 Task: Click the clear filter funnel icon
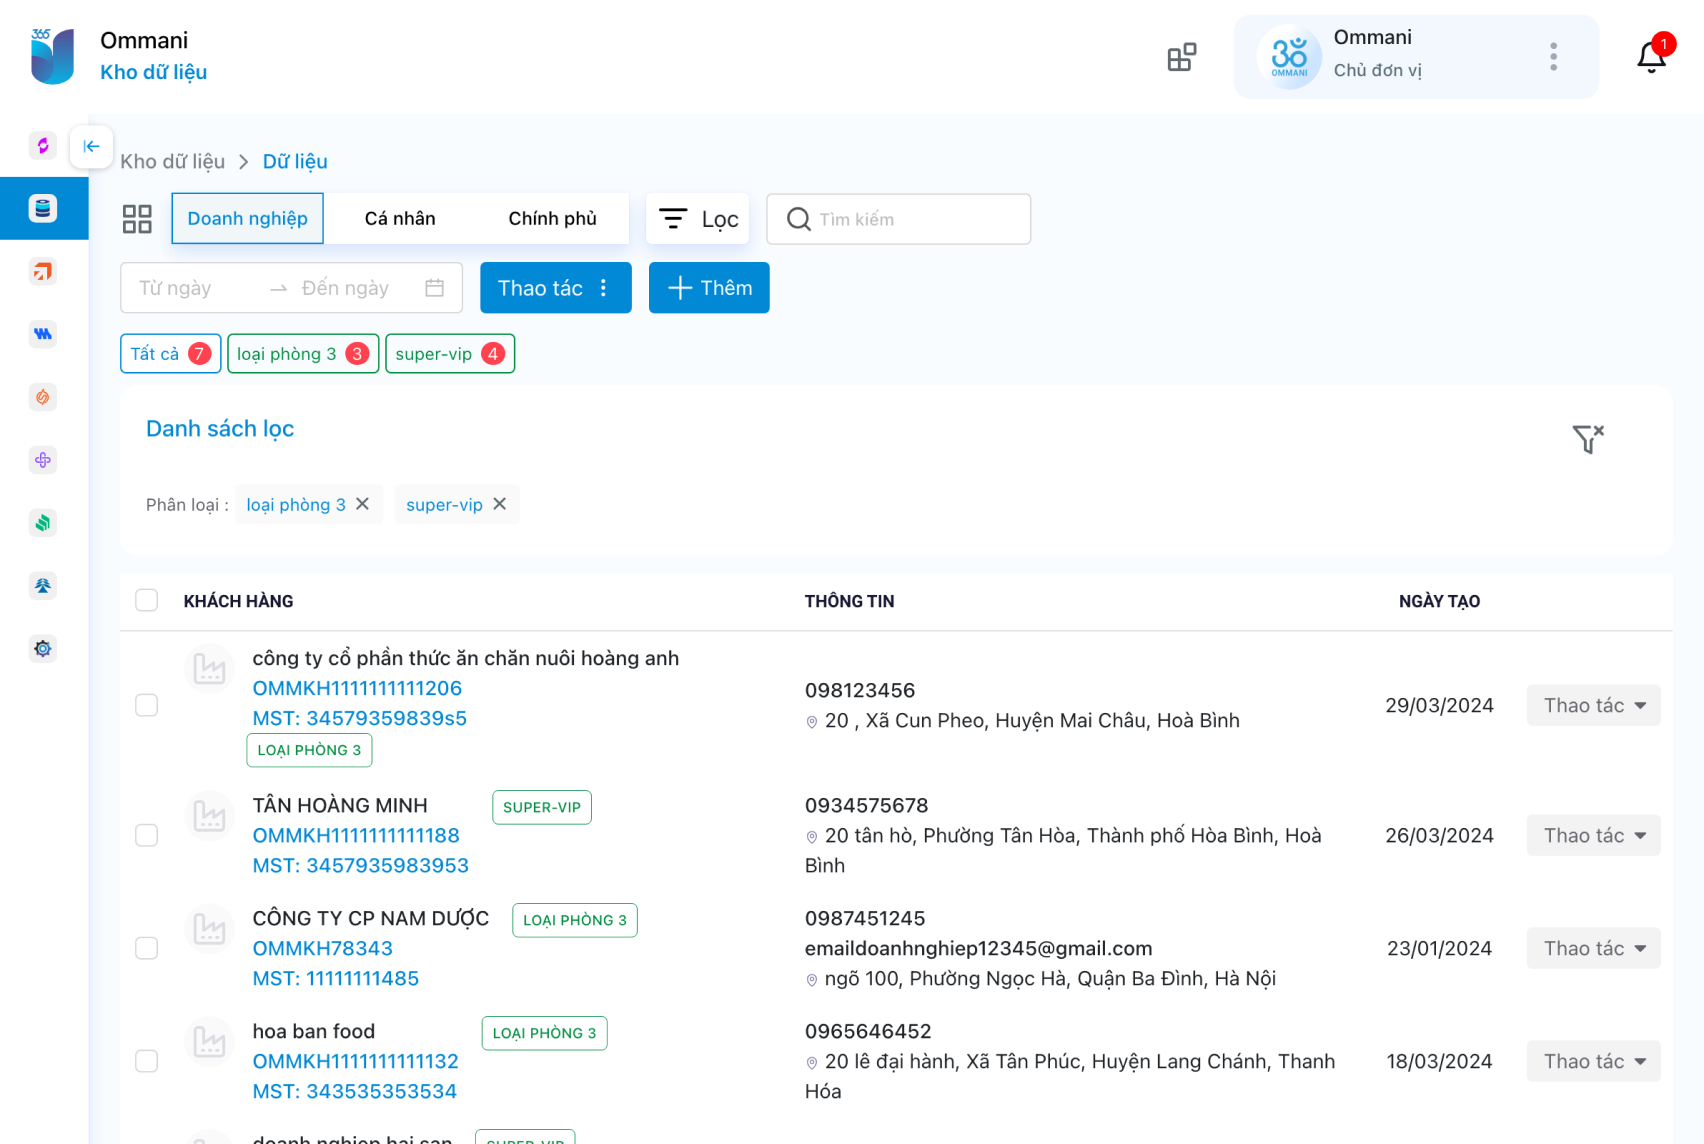[1587, 438]
